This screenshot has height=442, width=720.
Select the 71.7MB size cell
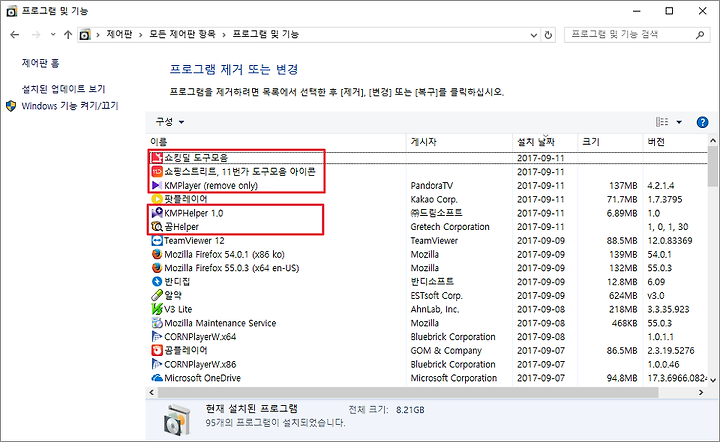pyautogui.click(x=622, y=199)
